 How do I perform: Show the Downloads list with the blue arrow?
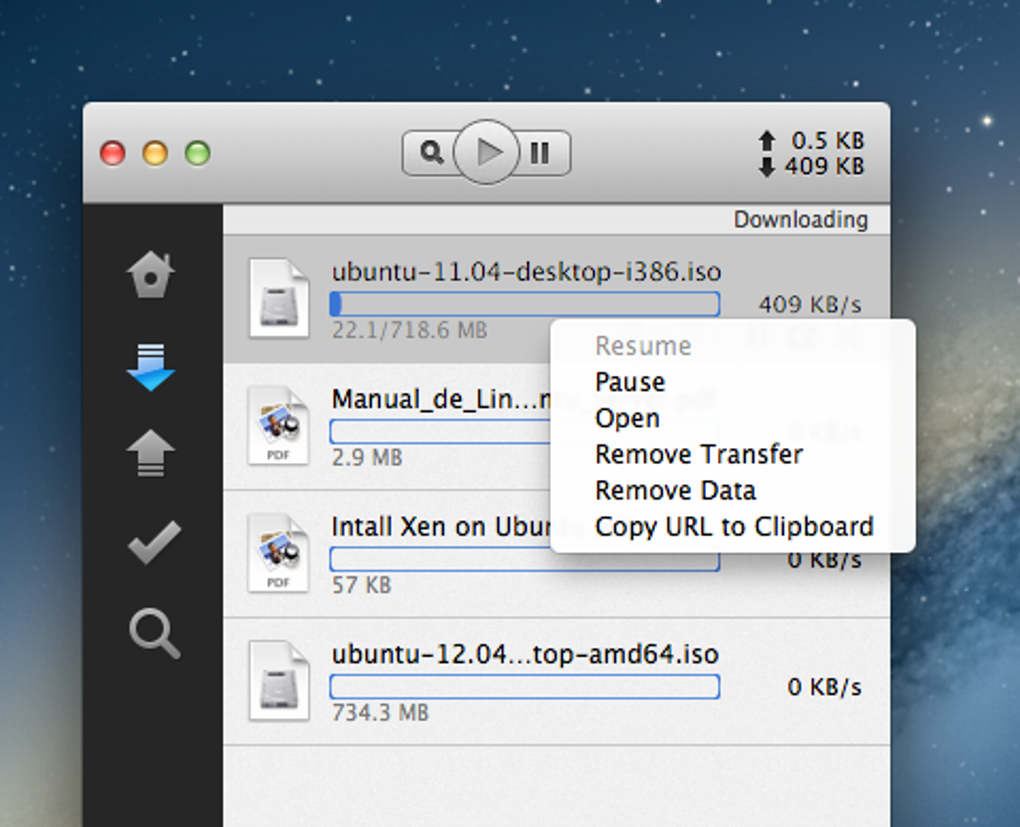pos(150,367)
